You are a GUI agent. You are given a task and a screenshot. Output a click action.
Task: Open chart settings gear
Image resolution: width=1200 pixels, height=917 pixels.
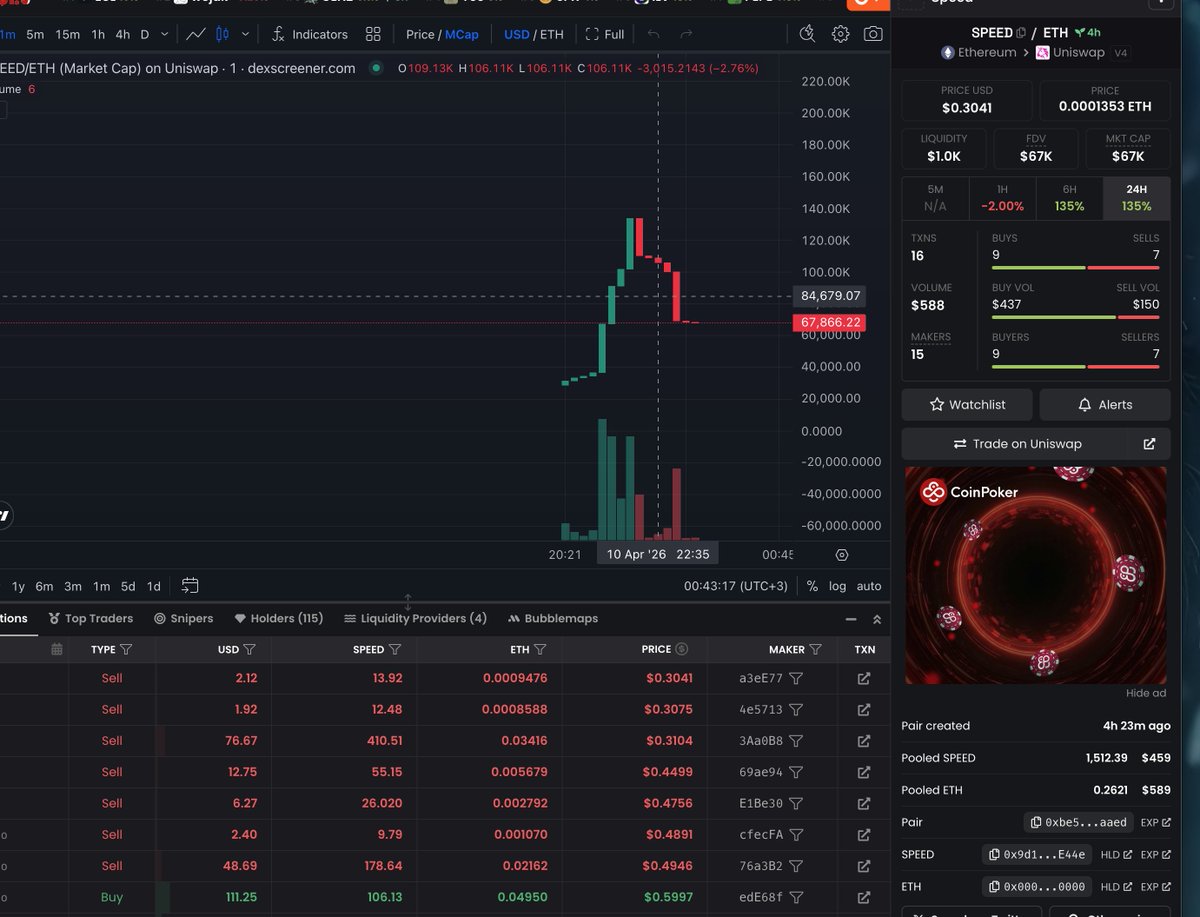[x=841, y=34]
